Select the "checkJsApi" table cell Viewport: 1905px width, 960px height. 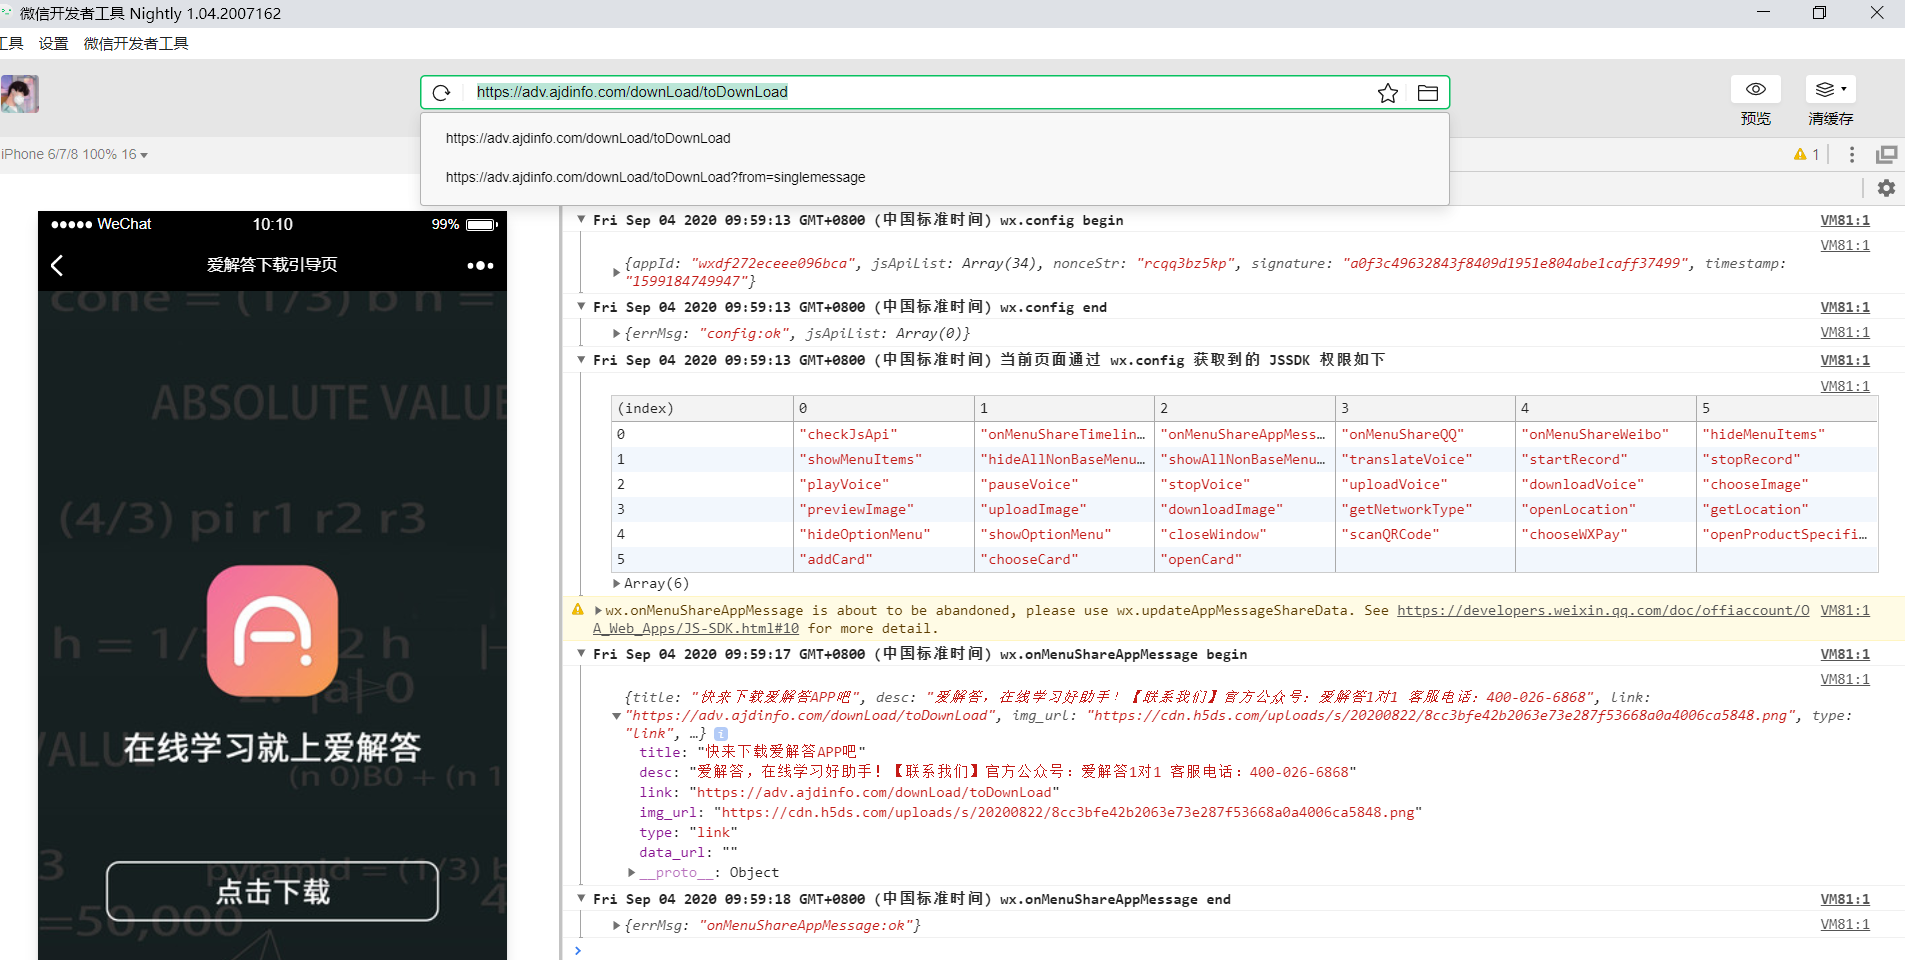tap(884, 434)
